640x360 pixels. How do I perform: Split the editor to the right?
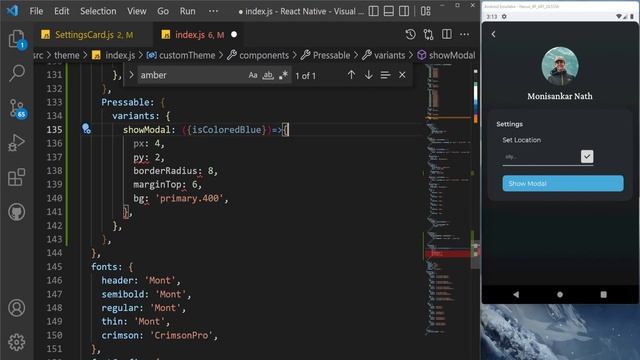447,34
